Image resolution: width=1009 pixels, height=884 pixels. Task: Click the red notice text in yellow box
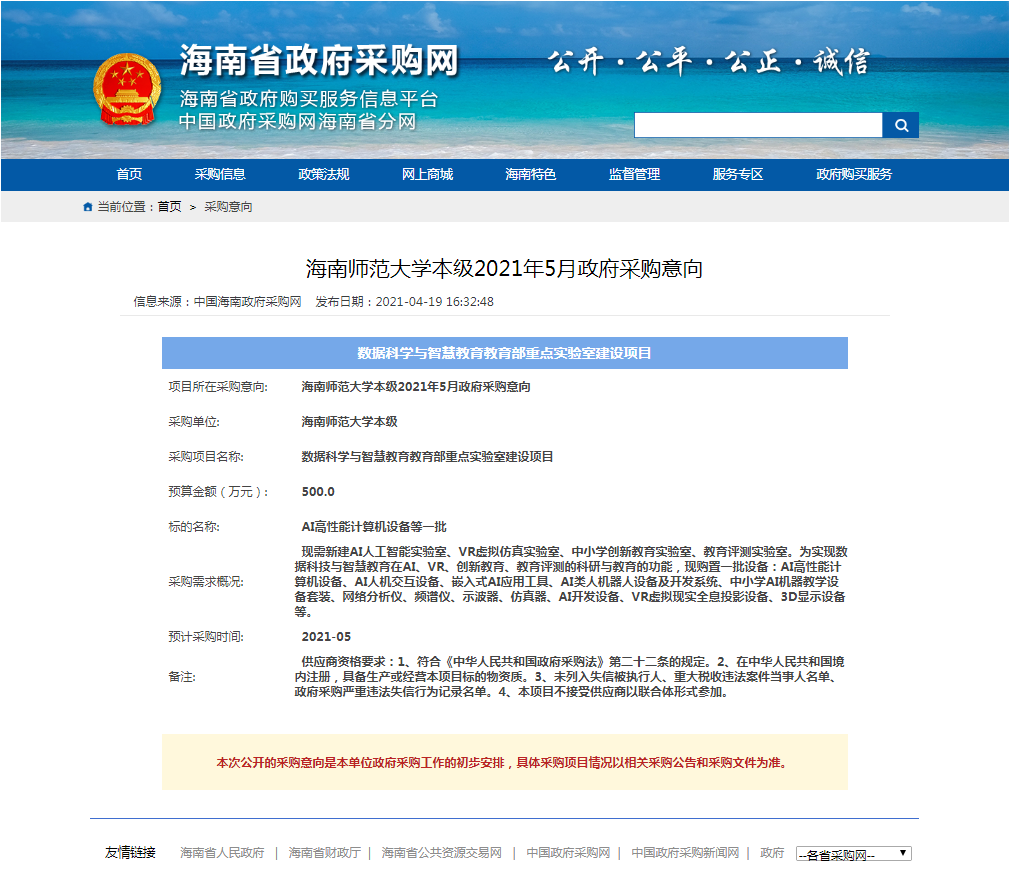503,762
